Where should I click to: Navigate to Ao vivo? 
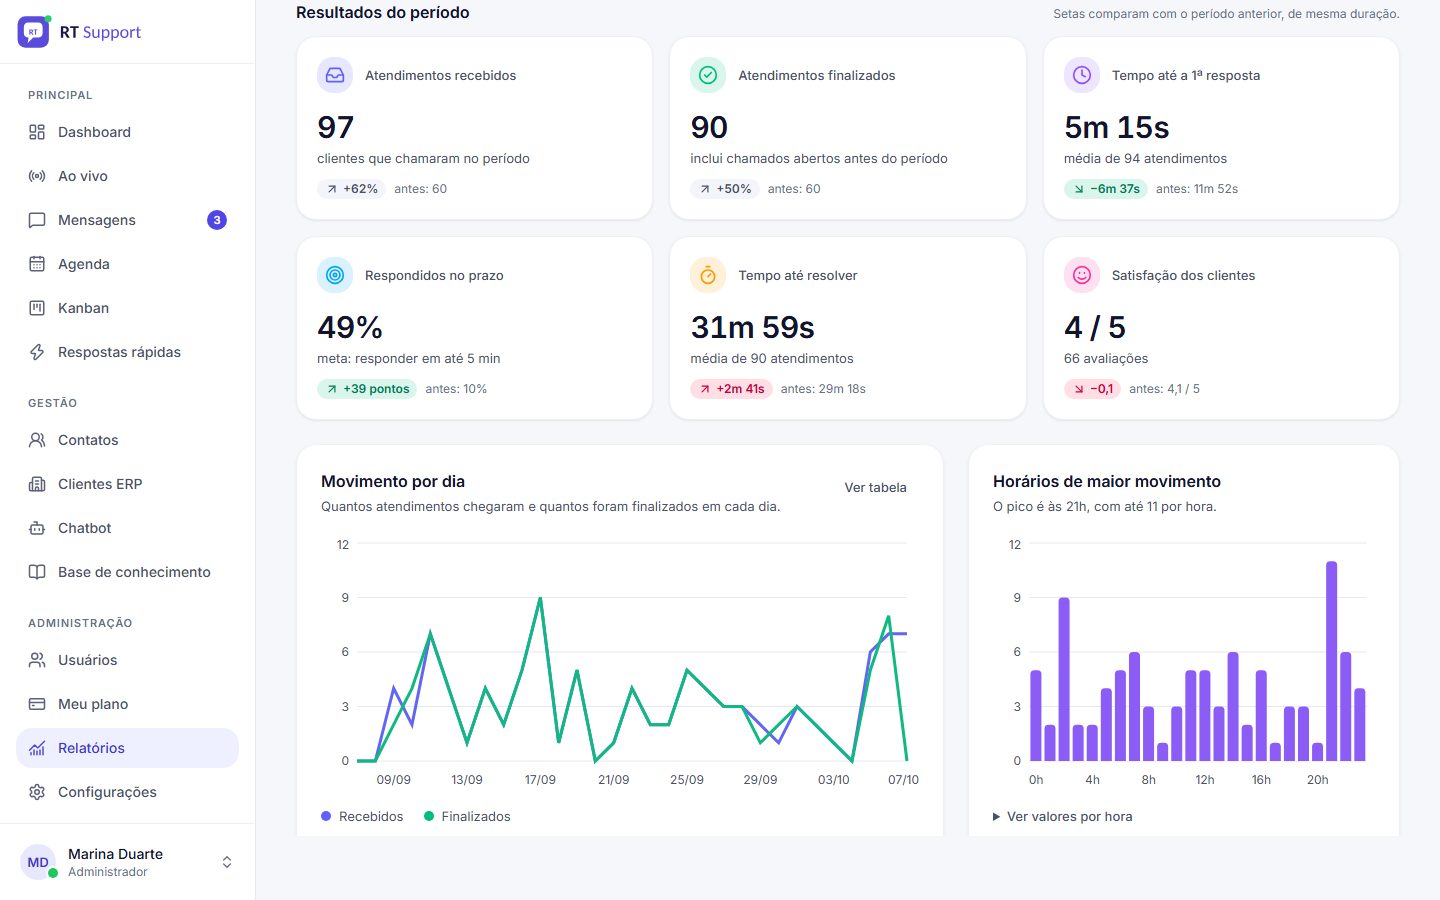127,176
